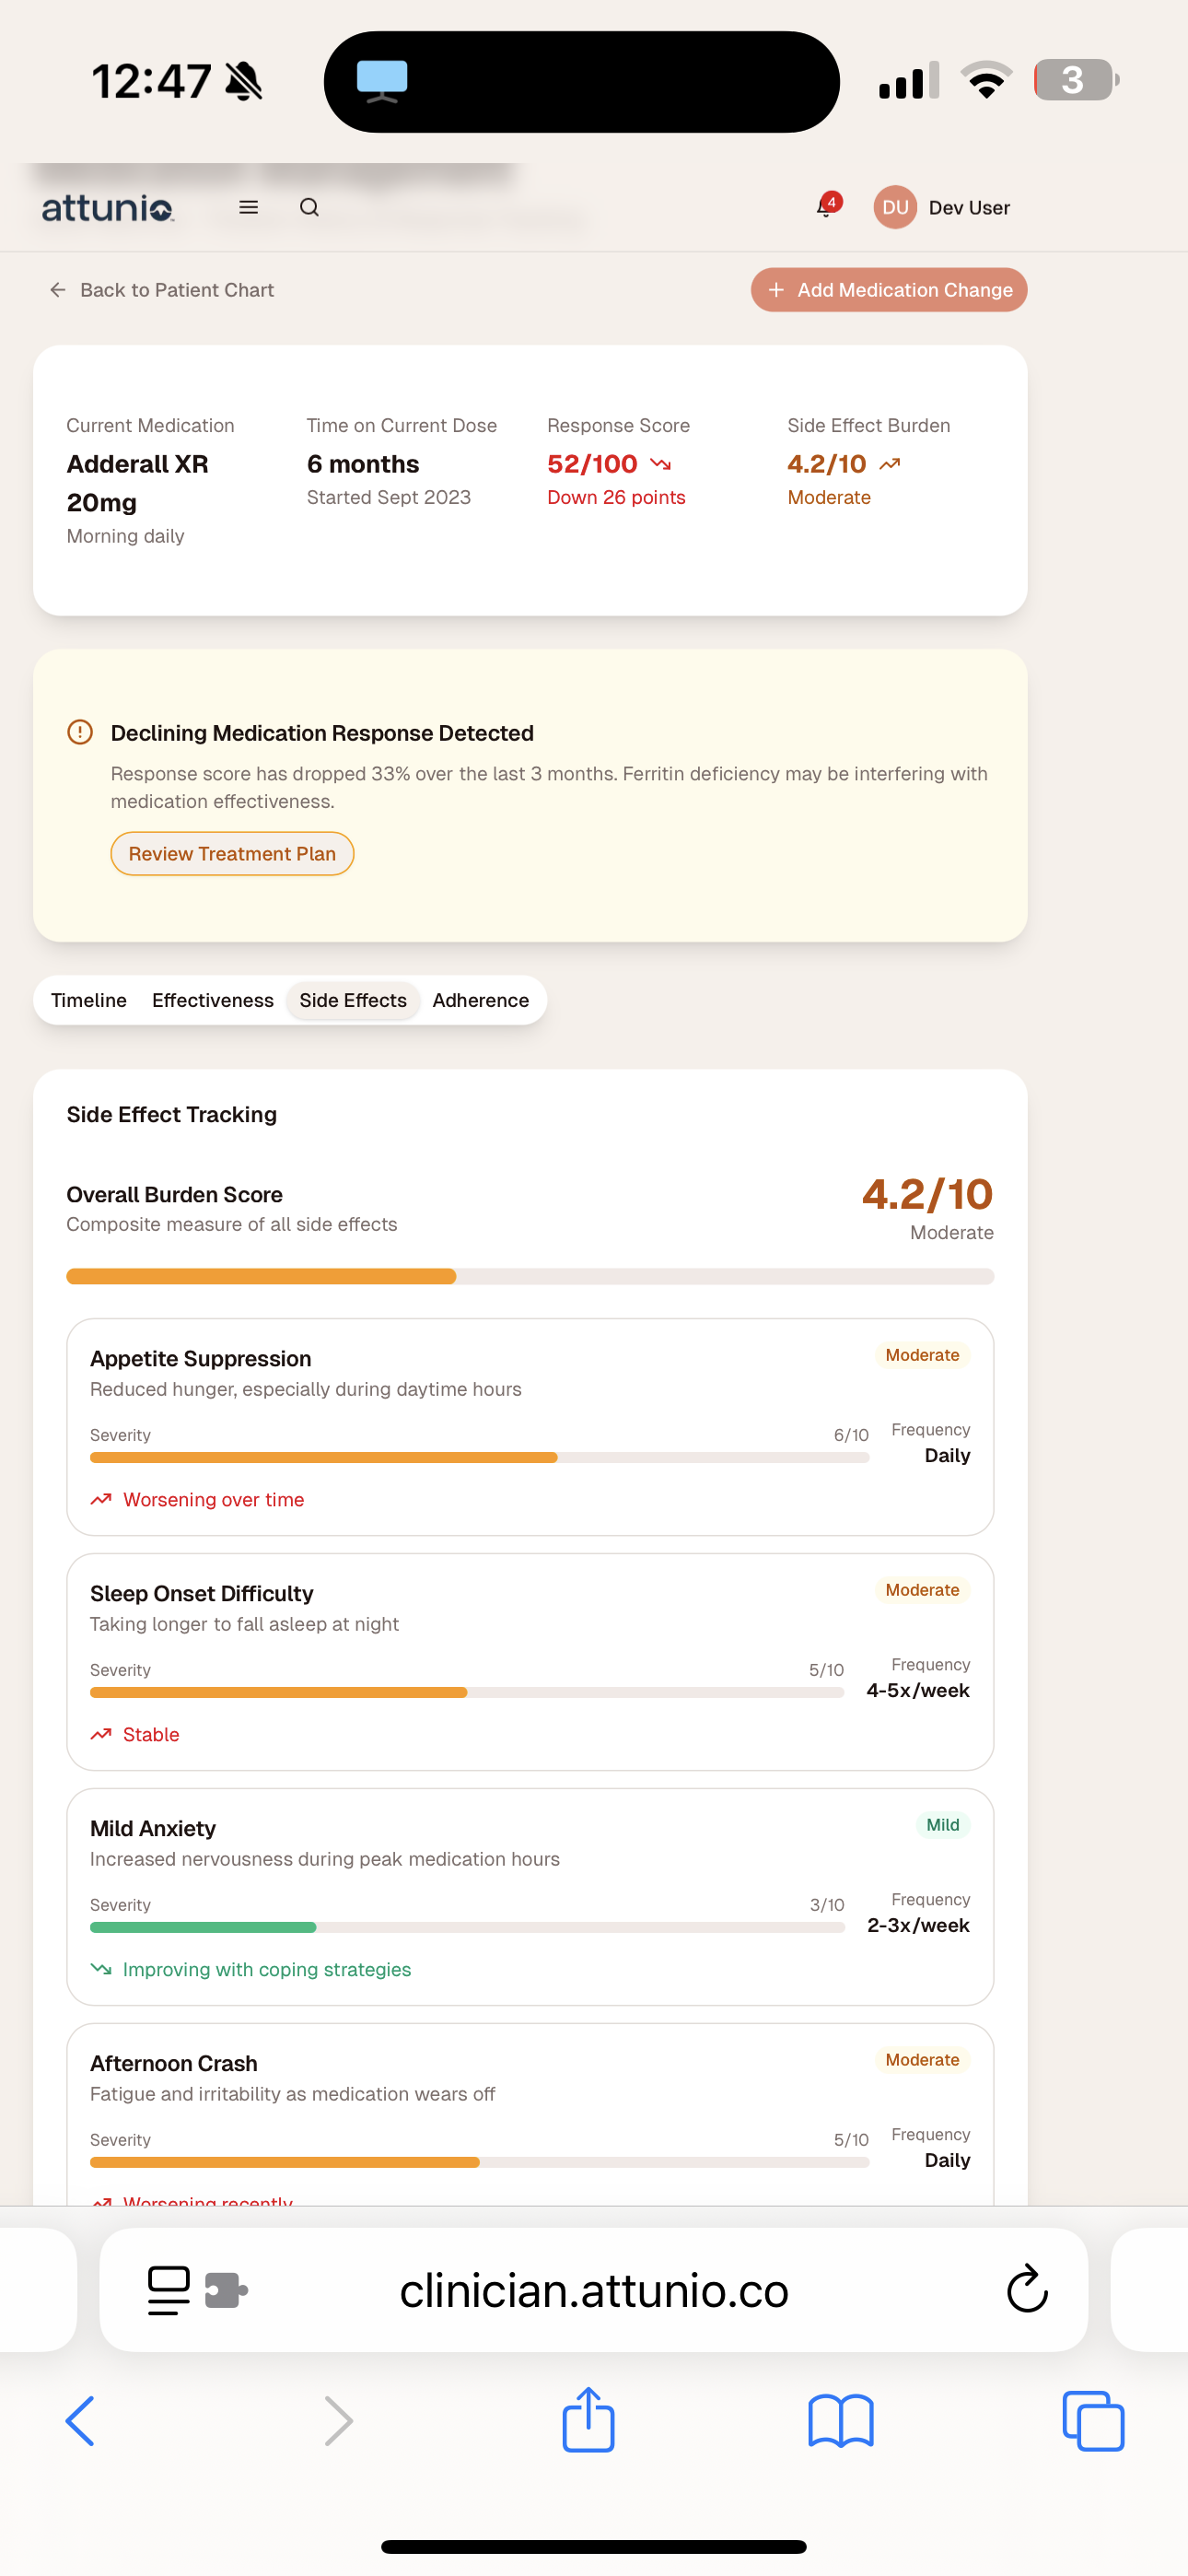Open the DU user avatar
1188x2576 pixels.
click(894, 207)
